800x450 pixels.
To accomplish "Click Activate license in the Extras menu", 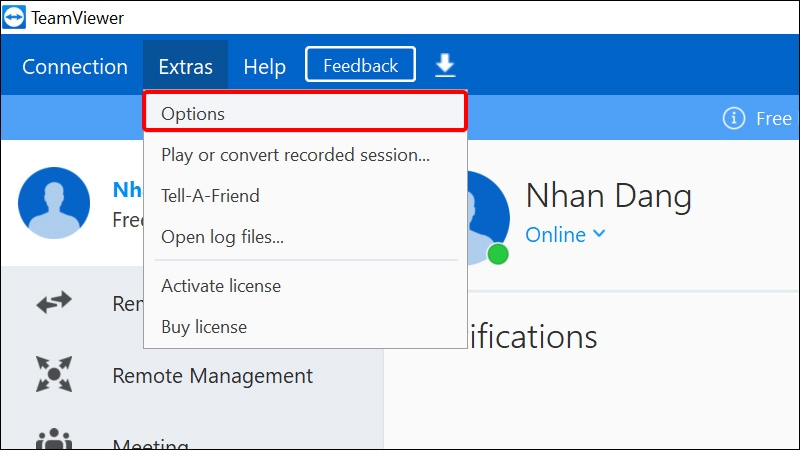I will tap(221, 286).
